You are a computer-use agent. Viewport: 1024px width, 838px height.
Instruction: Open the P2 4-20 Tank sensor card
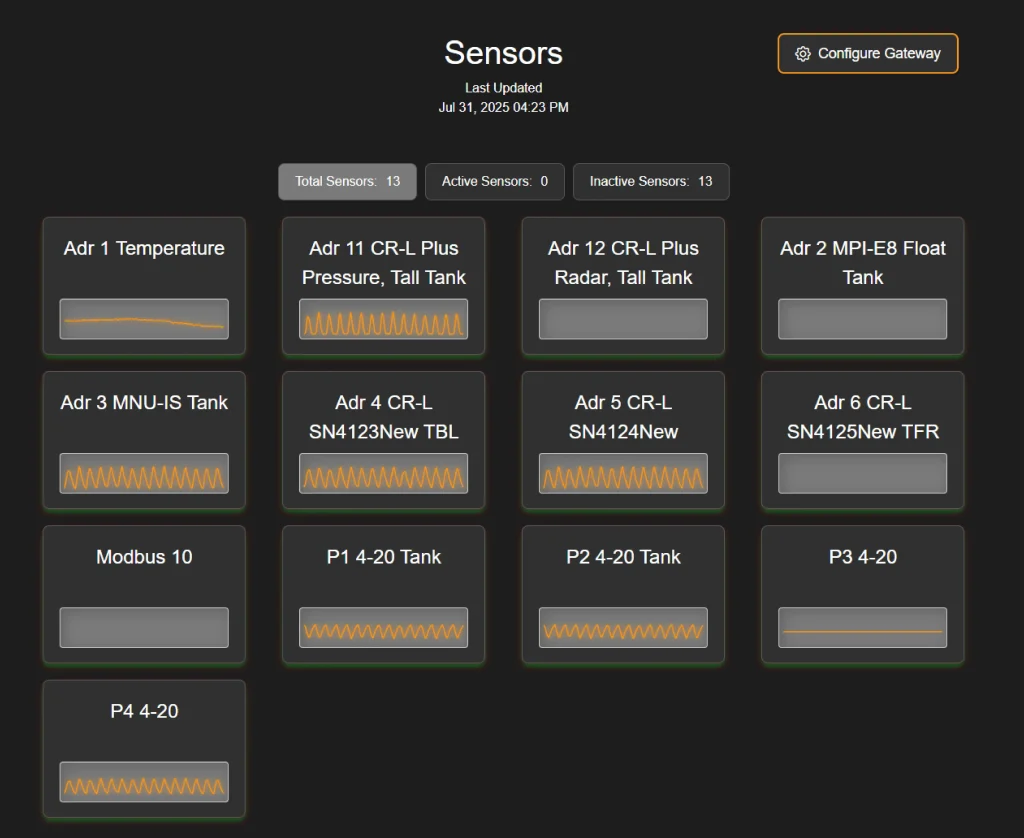(622, 594)
